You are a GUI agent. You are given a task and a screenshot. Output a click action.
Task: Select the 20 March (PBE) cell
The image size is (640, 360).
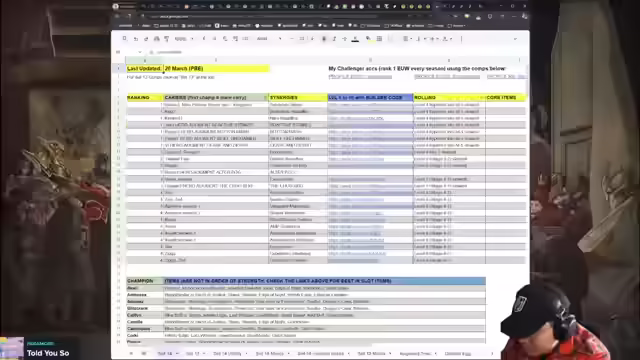216,69
